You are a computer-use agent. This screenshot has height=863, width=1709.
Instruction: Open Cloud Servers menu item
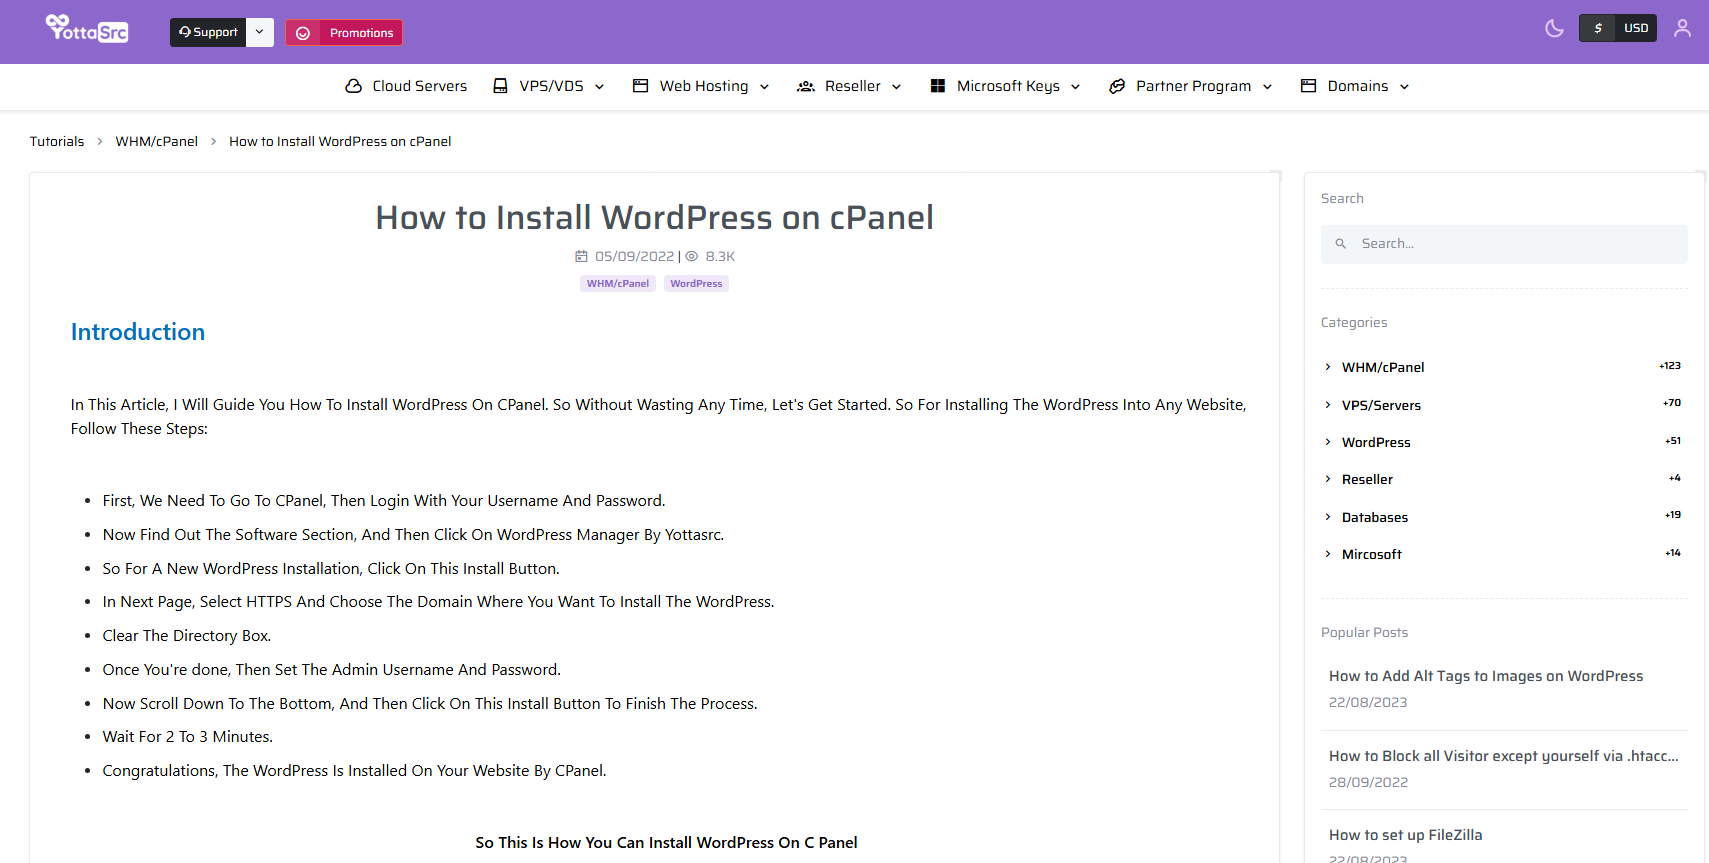pyautogui.click(x=419, y=86)
